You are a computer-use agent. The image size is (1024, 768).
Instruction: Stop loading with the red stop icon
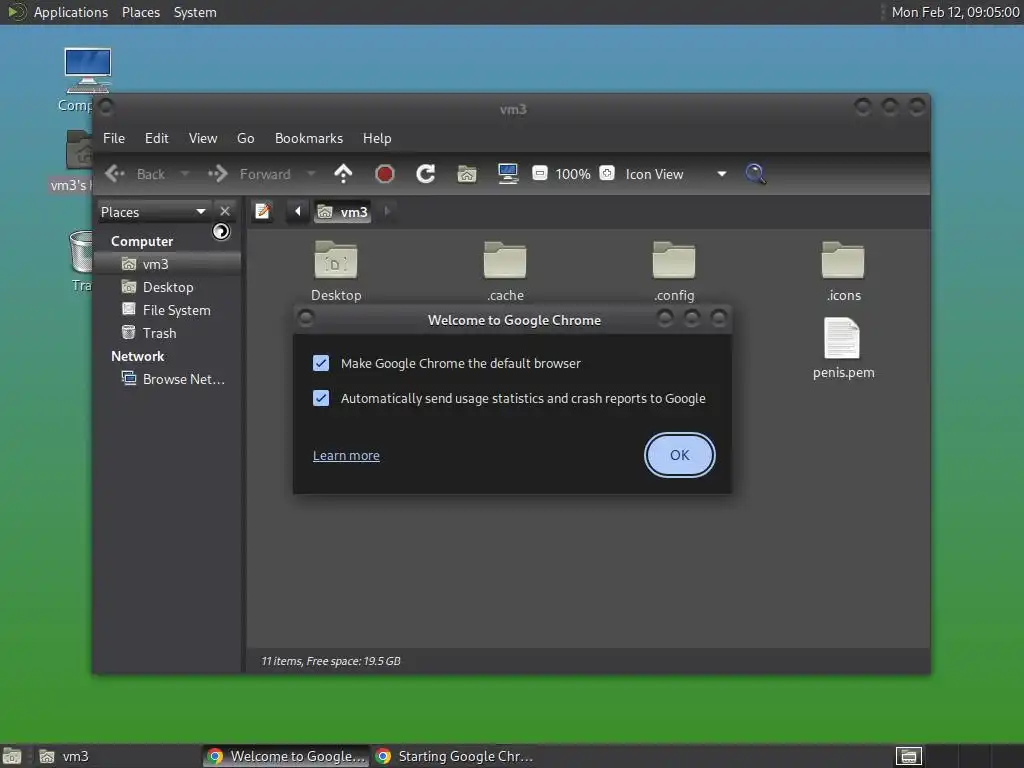(x=385, y=174)
